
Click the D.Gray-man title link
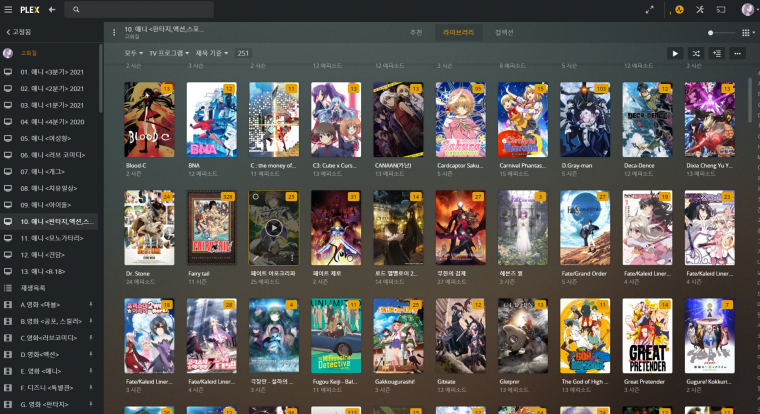coord(577,166)
